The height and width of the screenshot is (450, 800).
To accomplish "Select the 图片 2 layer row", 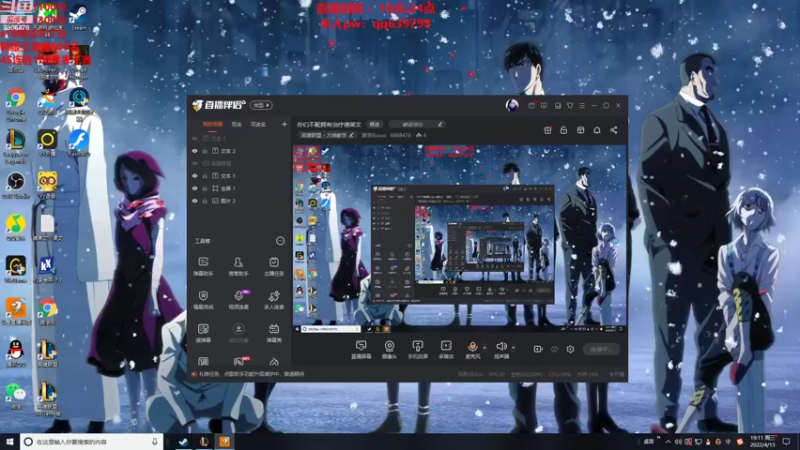I will coord(239,201).
